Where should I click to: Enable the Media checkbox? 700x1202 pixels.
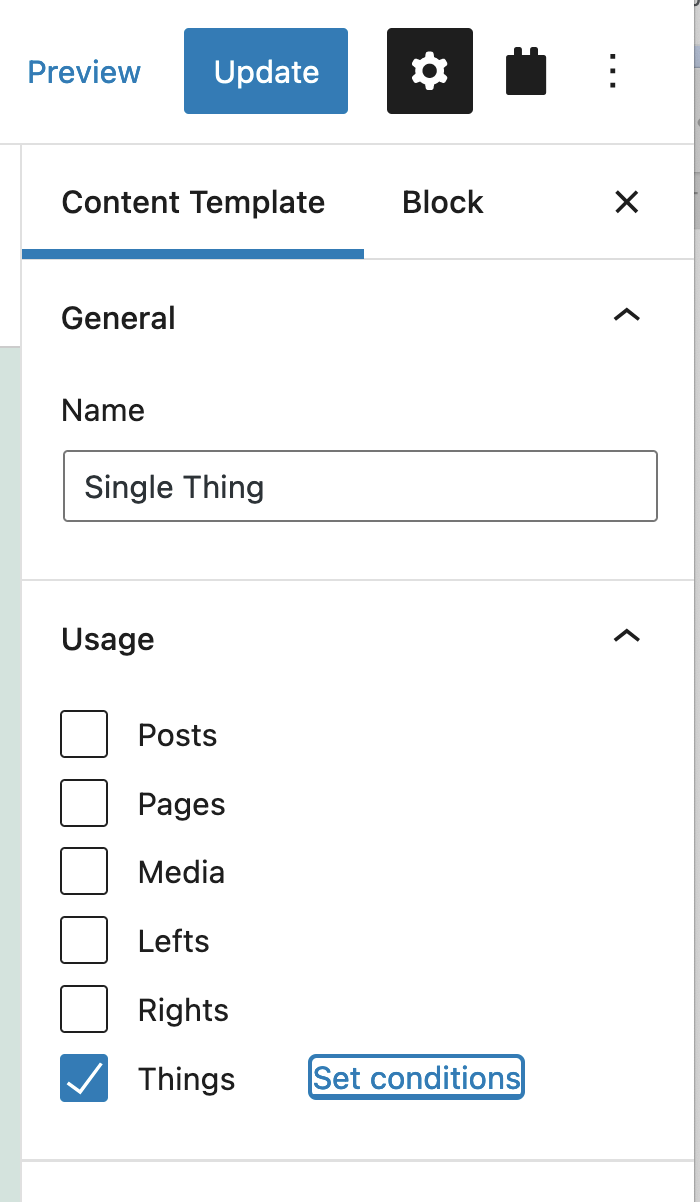[x=84, y=871]
